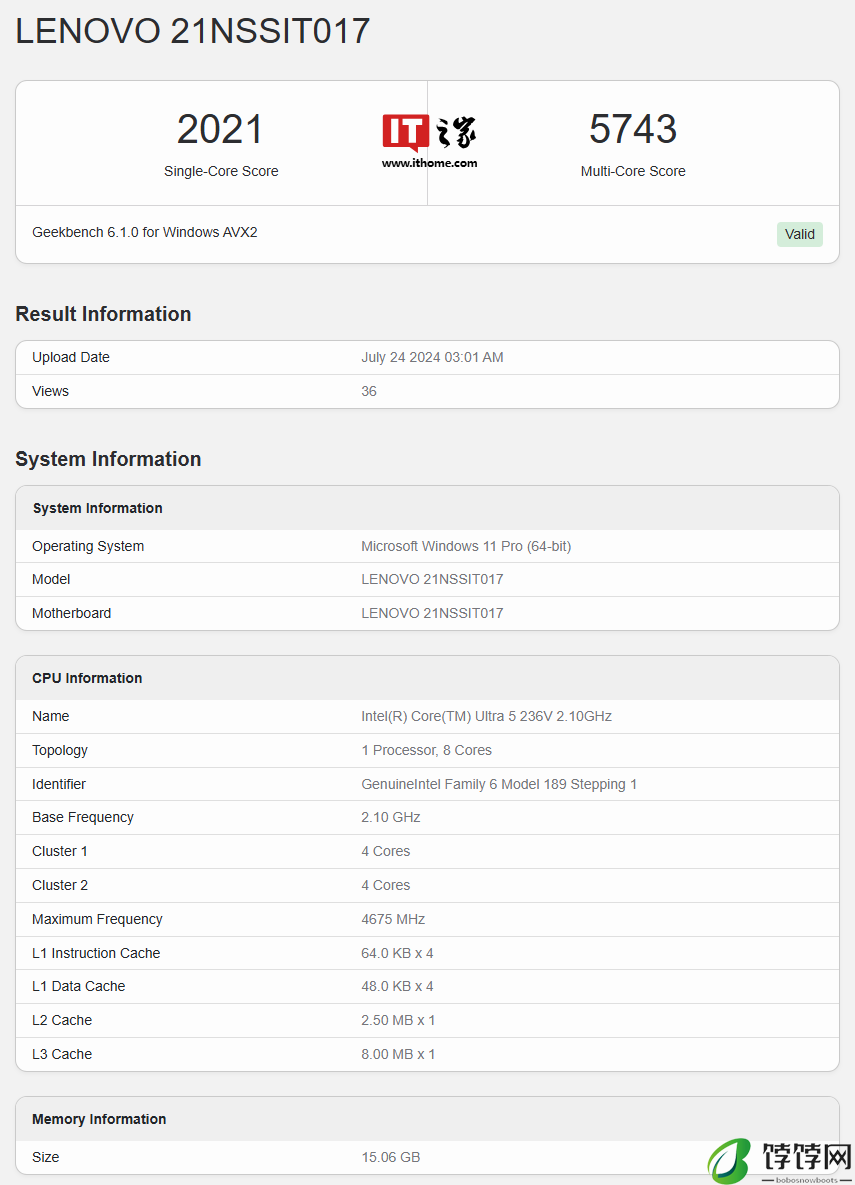Viewport: 855px width, 1185px height.
Task: Click the 'Result Information' heading
Action: pyautogui.click(x=103, y=314)
